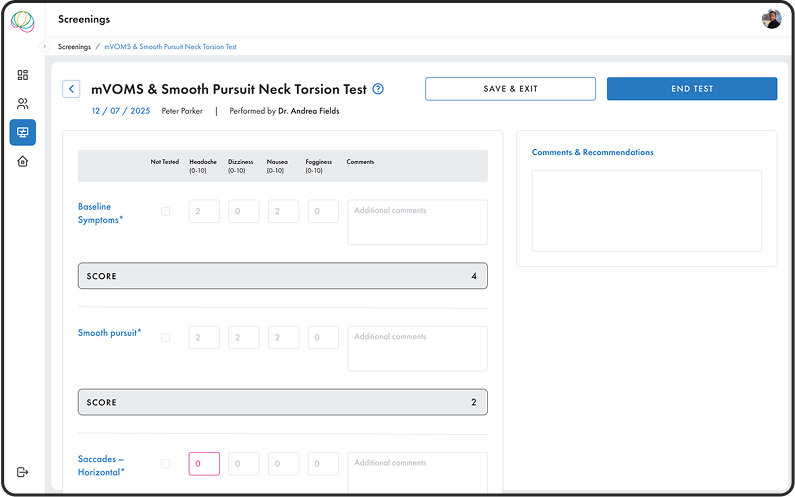795x497 pixels.
Task: Click the Smooth pursuit SCORE bar showing 2
Action: pos(282,402)
